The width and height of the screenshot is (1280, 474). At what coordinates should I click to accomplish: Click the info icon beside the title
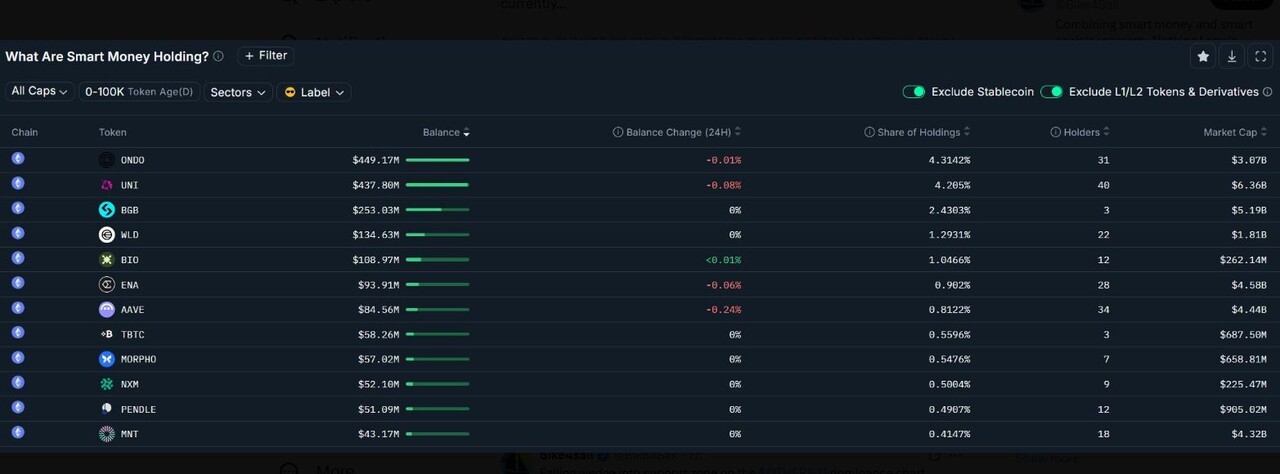pyautogui.click(x=218, y=57)
